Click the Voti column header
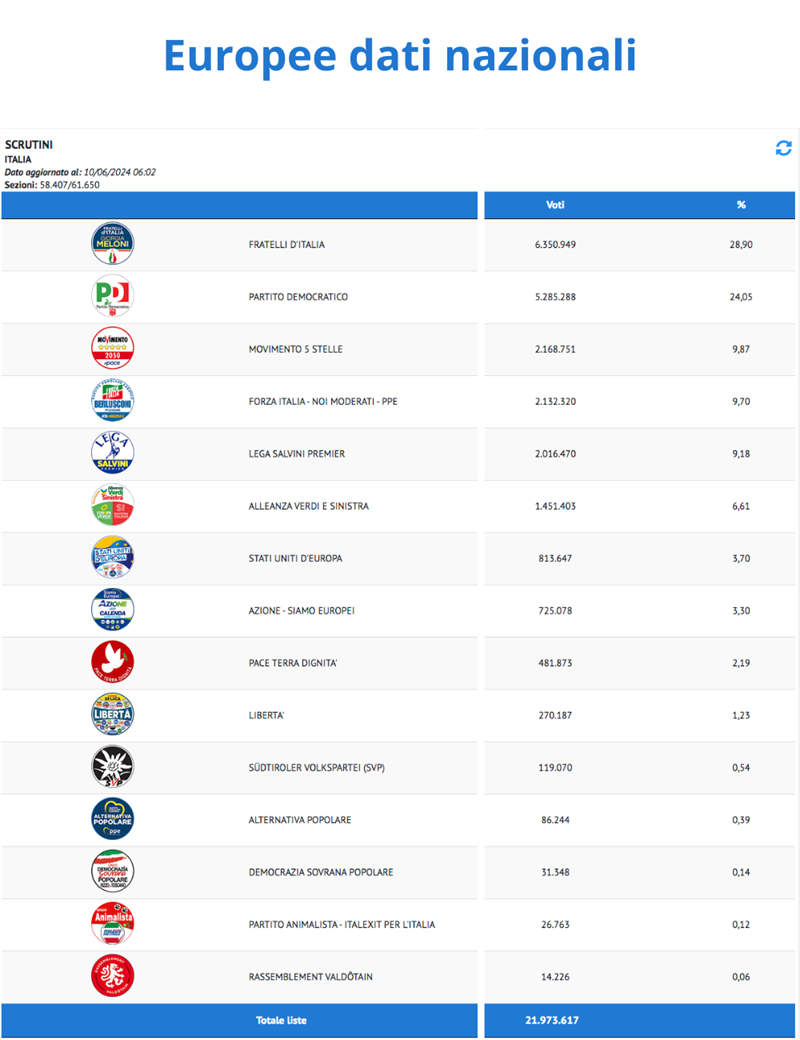This screenshot has width=800, height=1040. (x=555, y=205)
